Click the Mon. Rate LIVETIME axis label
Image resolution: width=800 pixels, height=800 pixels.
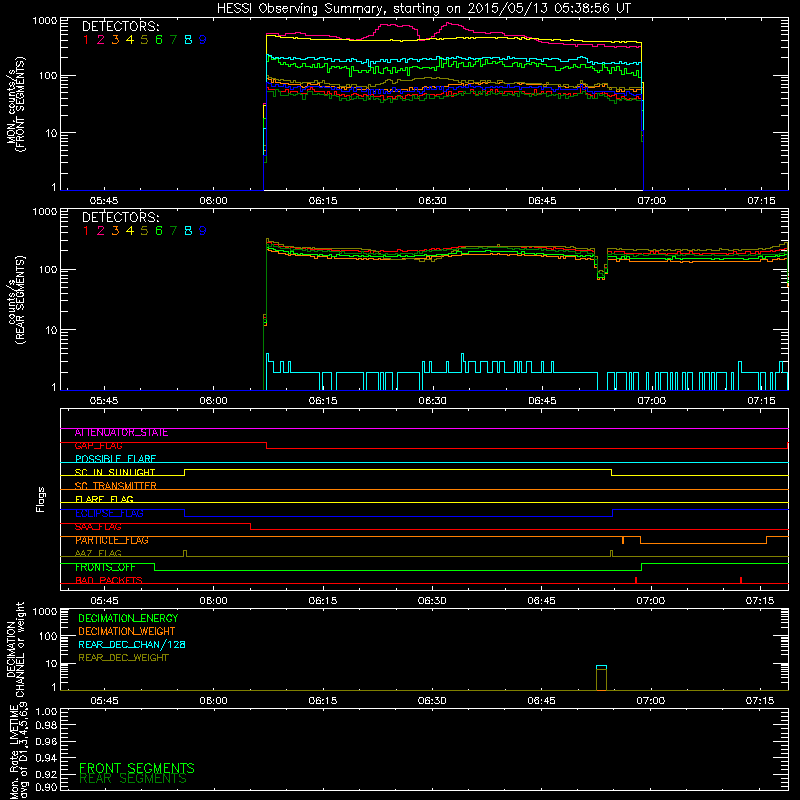pos(18,752)
